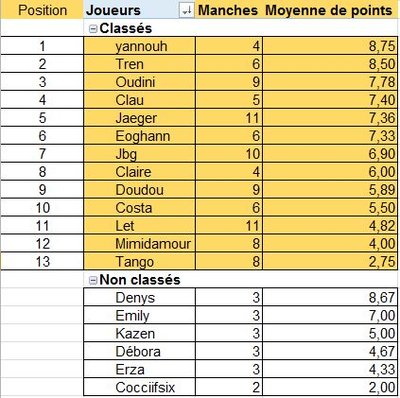The height and width of the screenshot is (398, 400).
Task: Click the Débora name cell
Action: click(x=139, y=351)
